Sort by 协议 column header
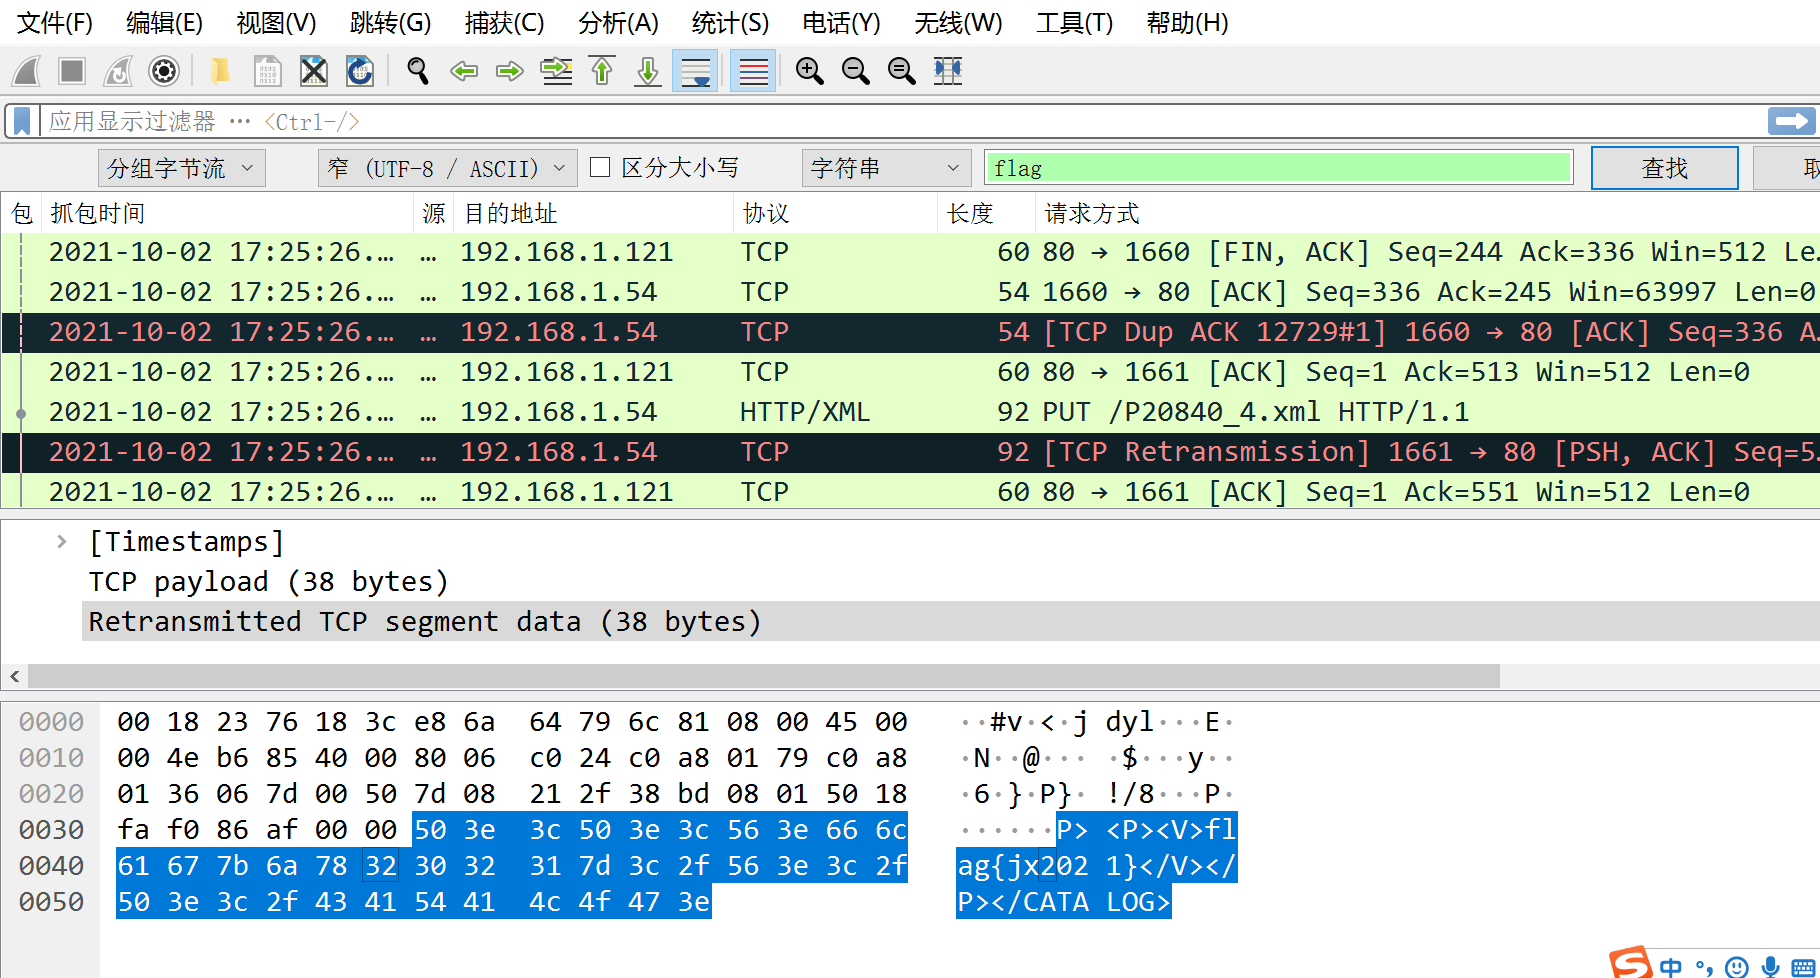 (x=835, y=213)
